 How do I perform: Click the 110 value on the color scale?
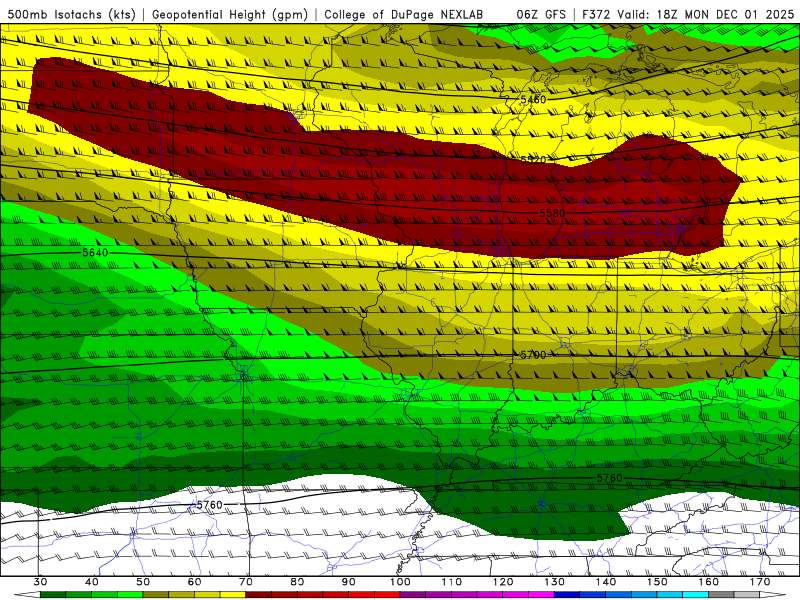(452, 582)
